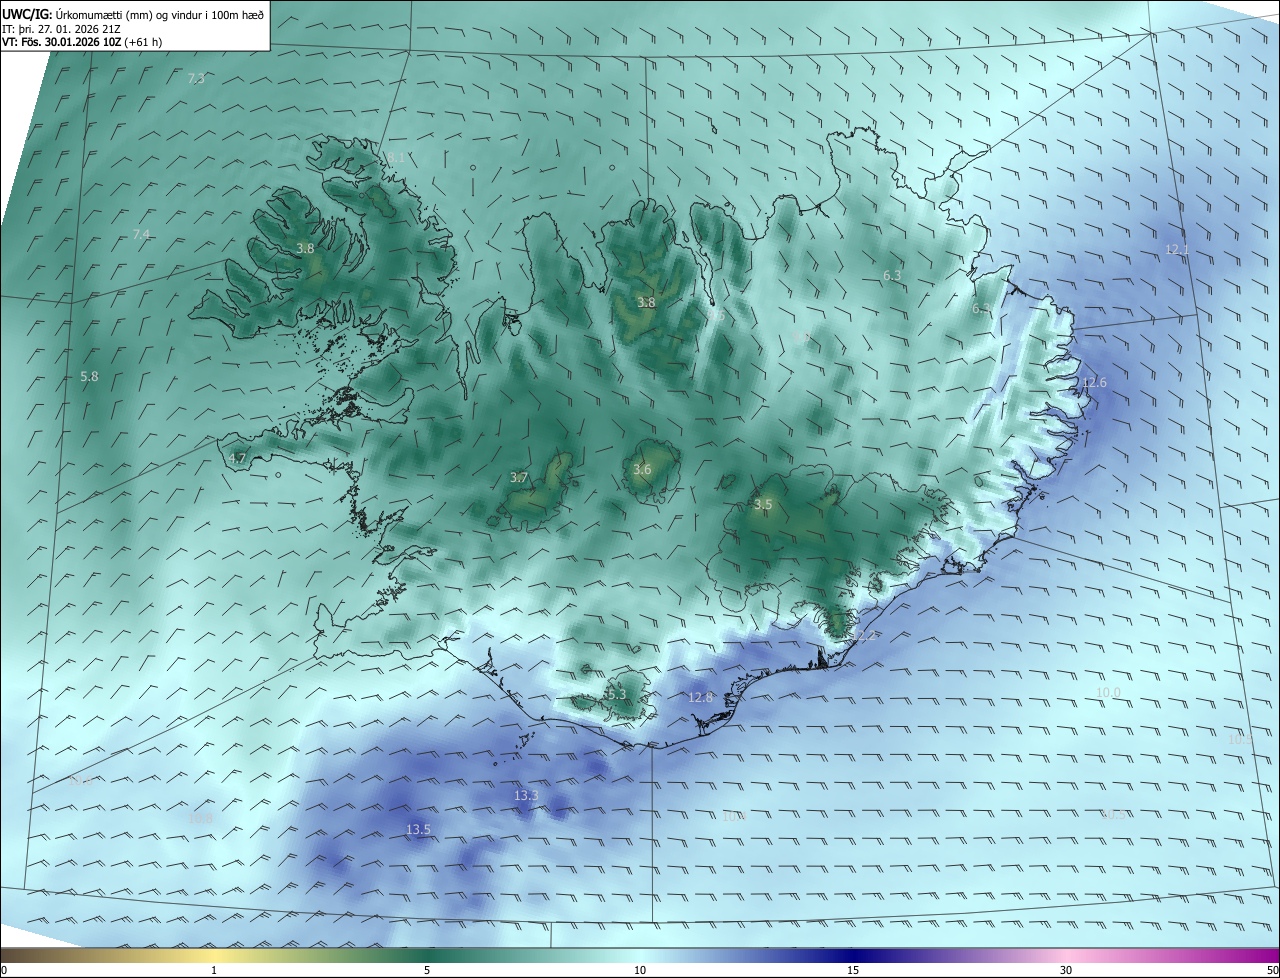
Task: Click the 12.8 value label
Action: [x=701, y=697]
